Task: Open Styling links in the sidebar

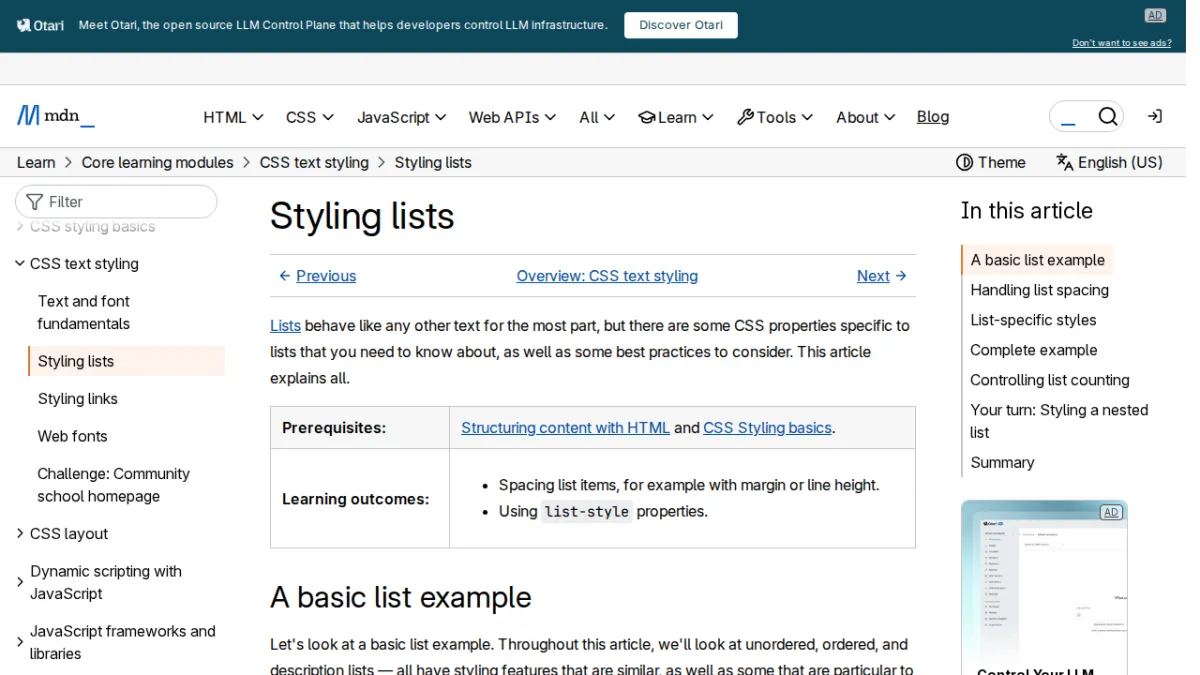Action: point(77,399)
